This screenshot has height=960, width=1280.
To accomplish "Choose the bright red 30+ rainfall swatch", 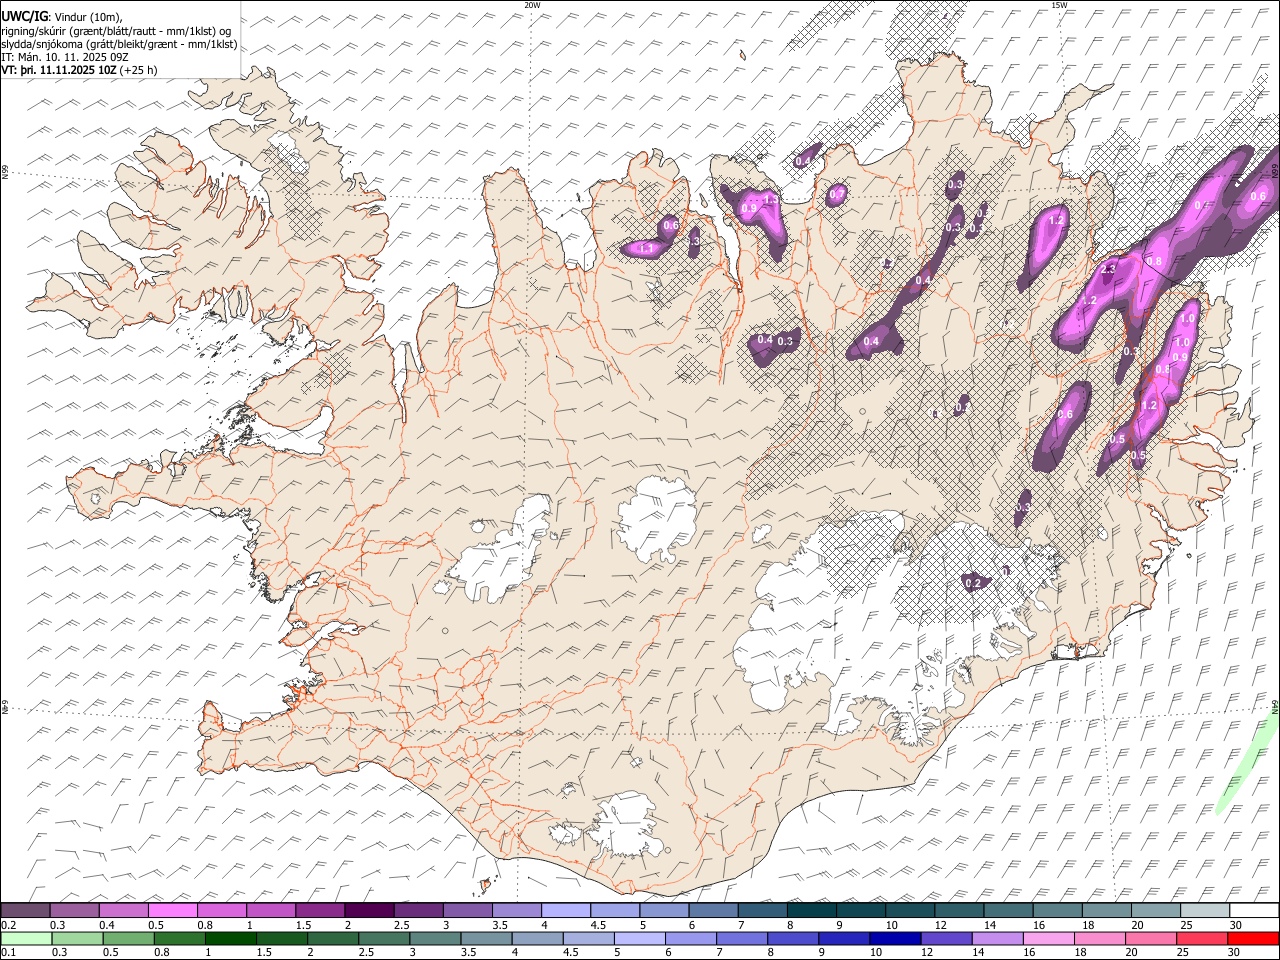I will click(1255, 939).
